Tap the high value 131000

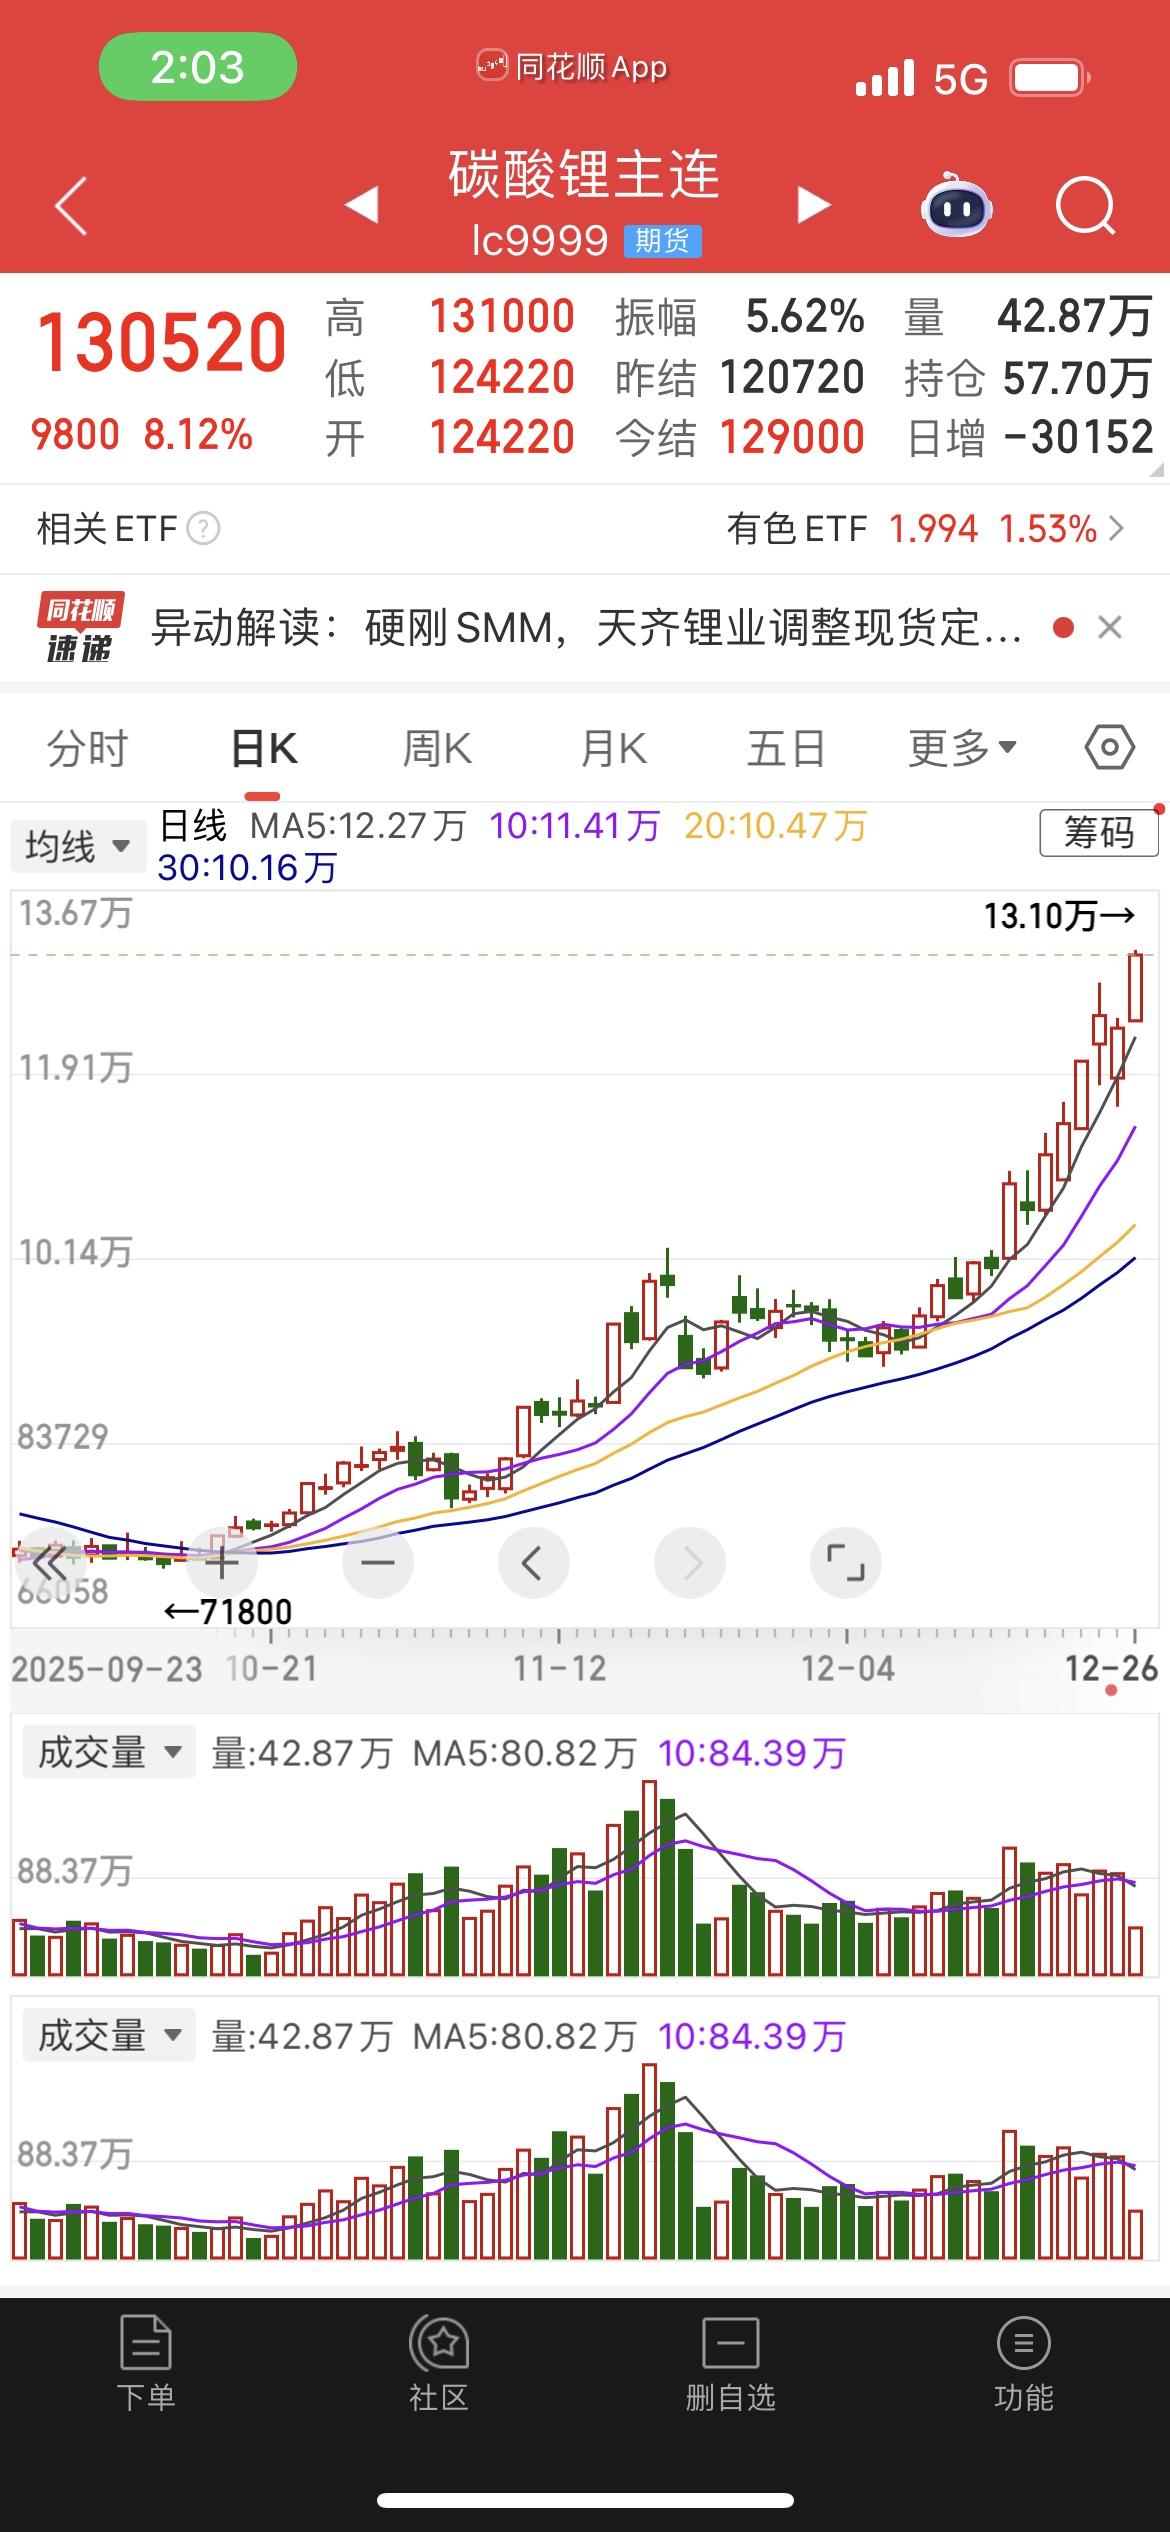(x=502, y=317)
